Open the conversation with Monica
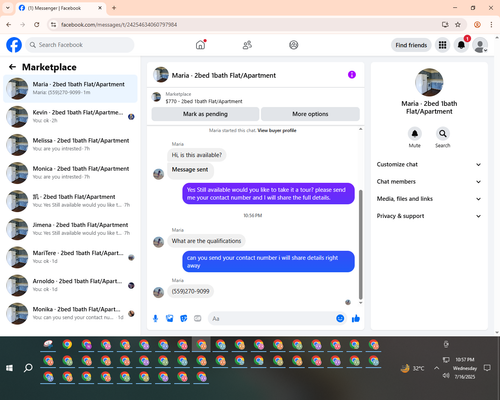500x400 pixels. tap(70, 173)
